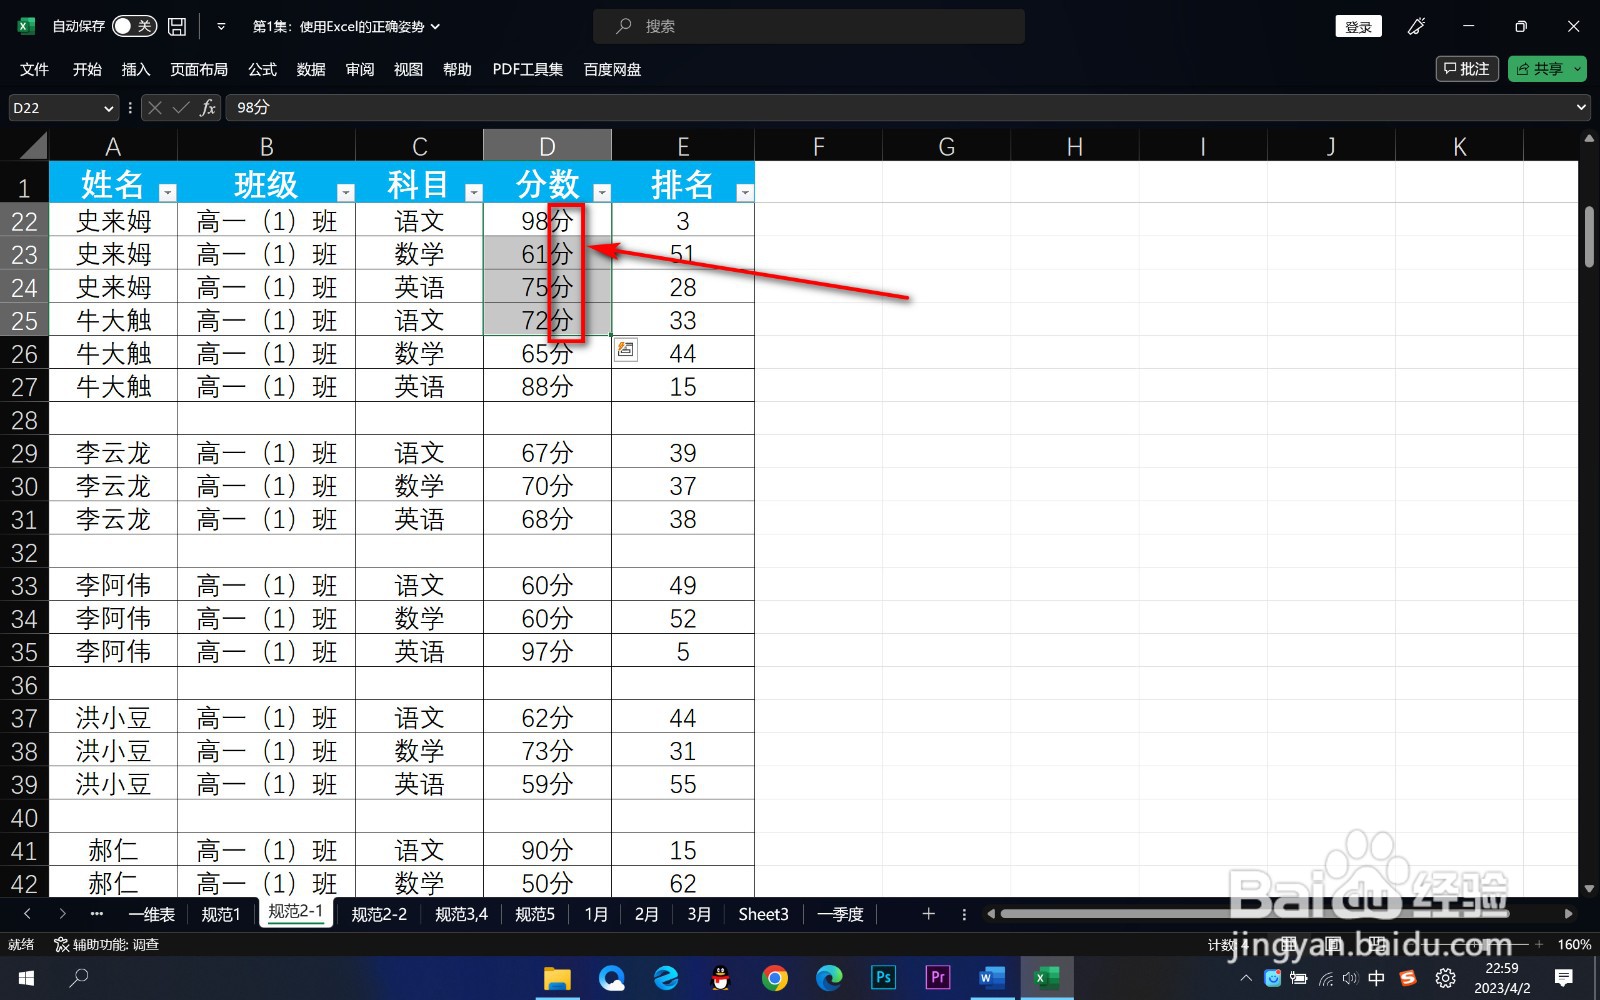
Task: Click inside the formula bar showing 98分
Action: (x=898, y=108)
